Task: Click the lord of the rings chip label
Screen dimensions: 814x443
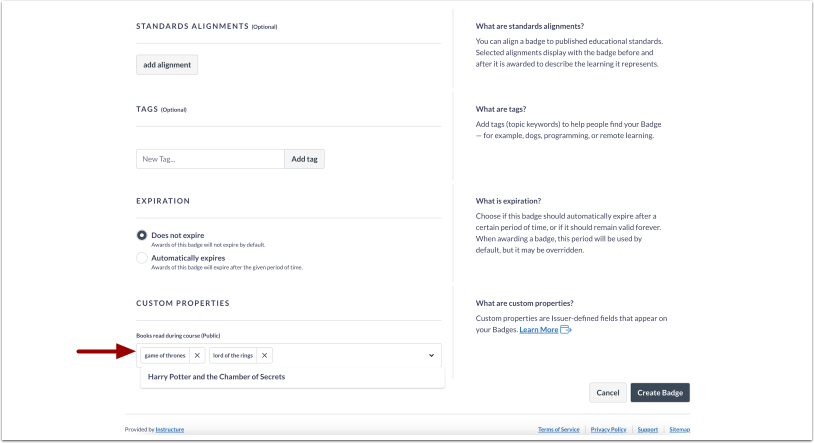Action: coord(232,355)
